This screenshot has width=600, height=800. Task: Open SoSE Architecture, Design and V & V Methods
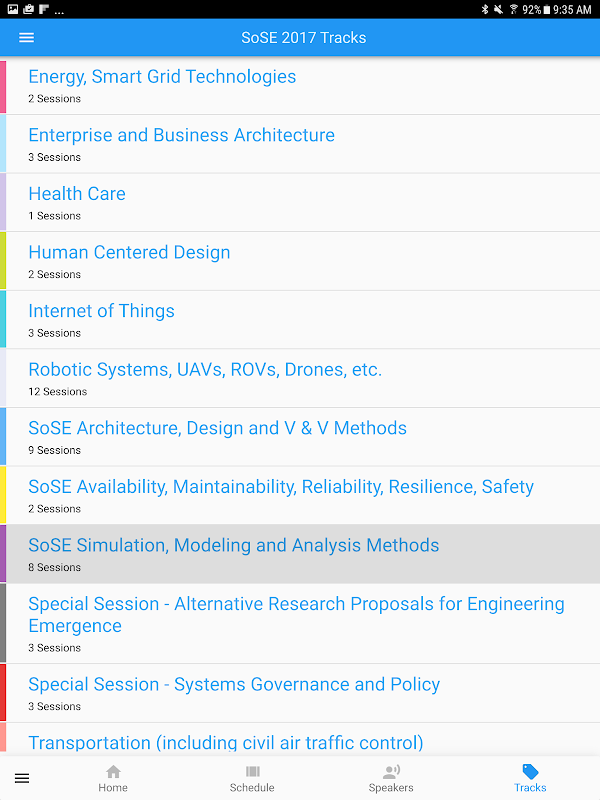click(217, 429)
